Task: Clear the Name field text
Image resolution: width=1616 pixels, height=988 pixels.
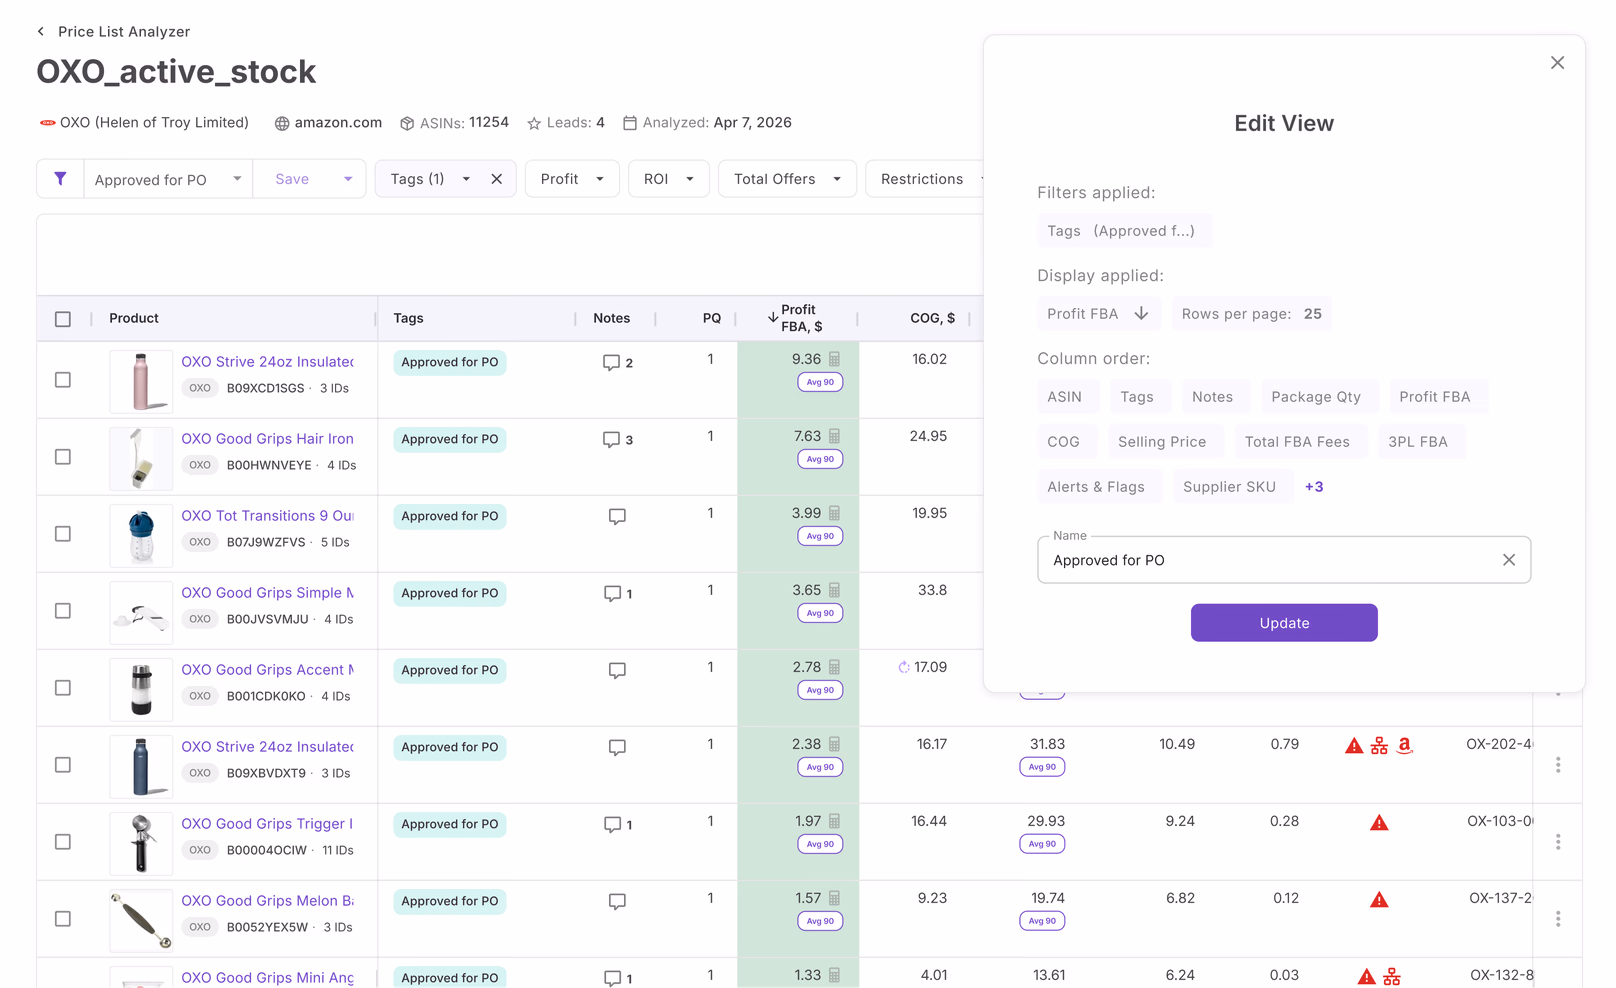Action: [x=1509, y=560]
